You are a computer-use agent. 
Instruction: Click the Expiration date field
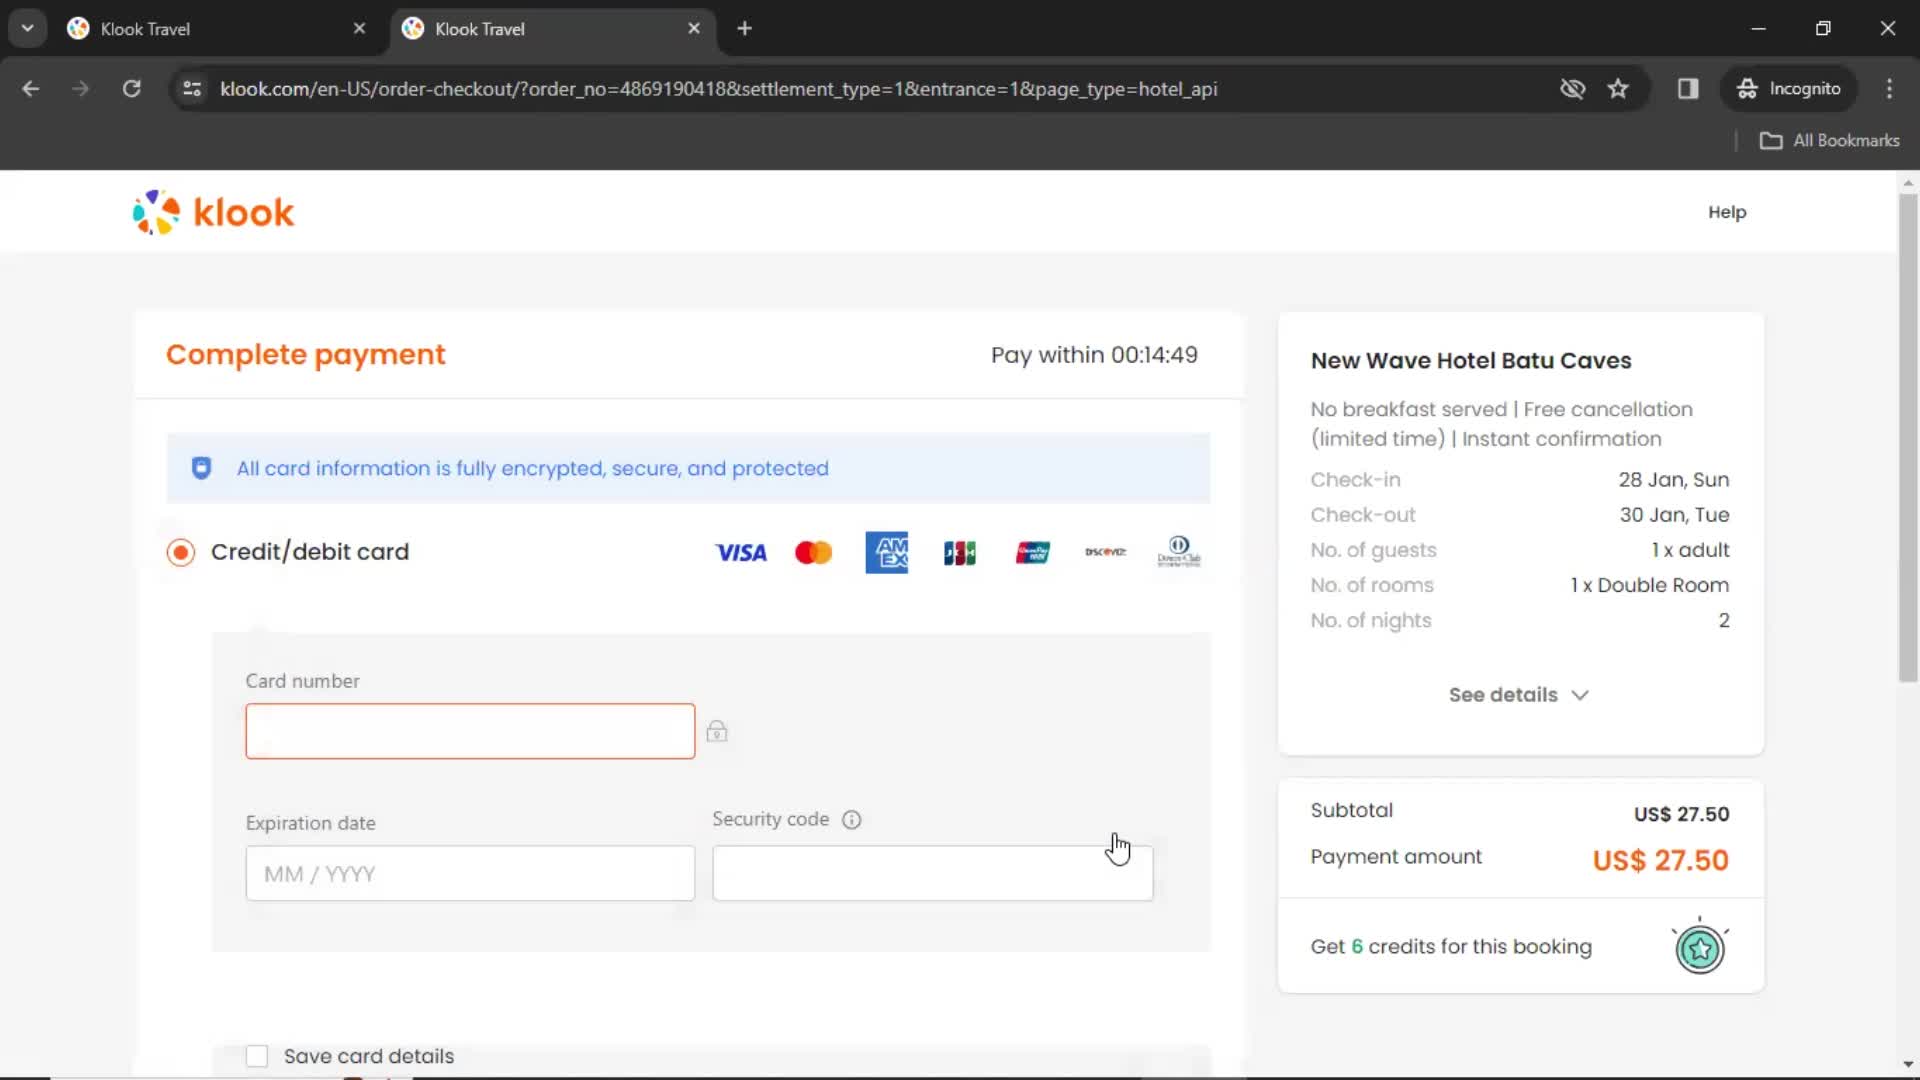tap(470, 873)
